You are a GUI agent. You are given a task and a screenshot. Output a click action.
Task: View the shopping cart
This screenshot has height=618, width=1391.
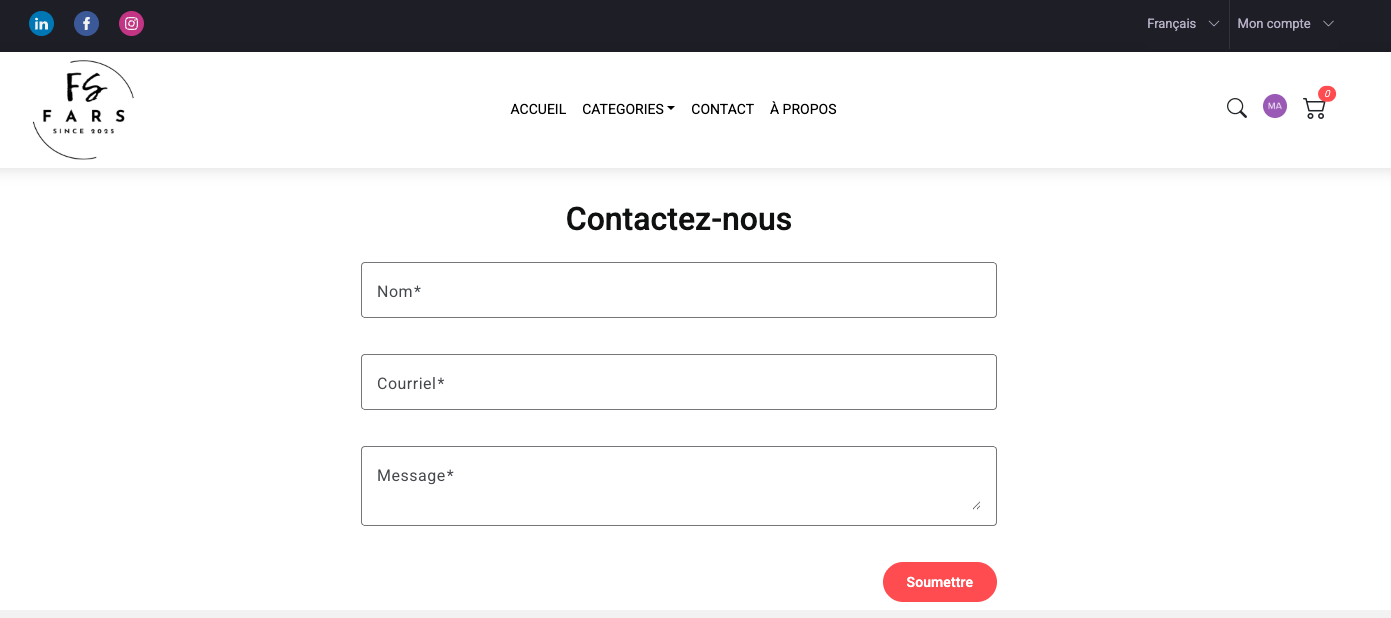[x=1314, y=110]
